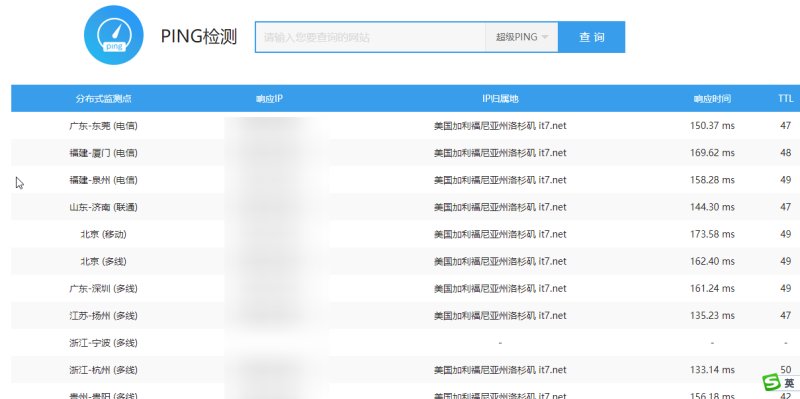The width and height of the screenshot is (800, 399).
Task: Click the 169.62 ms response time
Action: point(712,153)
